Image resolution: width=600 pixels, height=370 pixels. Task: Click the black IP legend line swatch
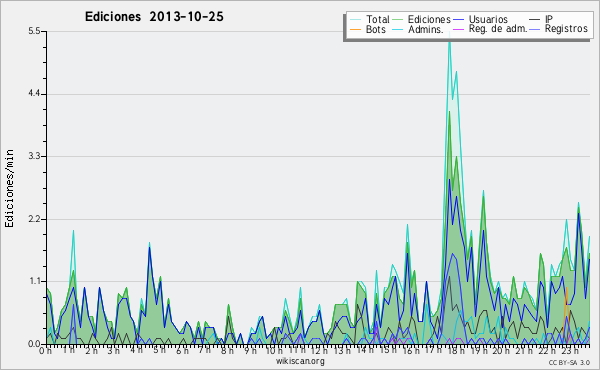[x=535, y=20]
